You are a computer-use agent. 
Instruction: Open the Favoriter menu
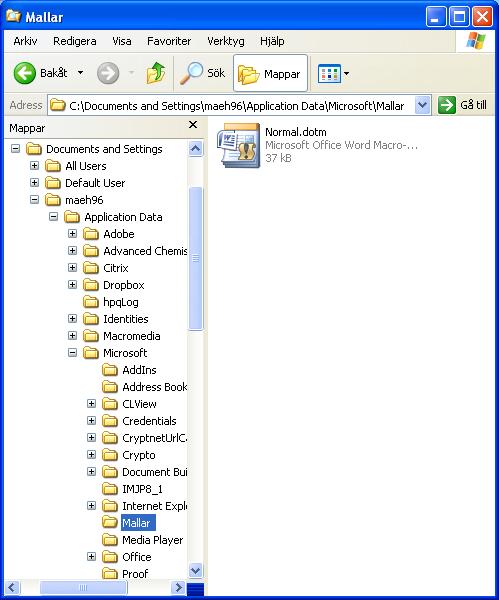tap(169, 41)
